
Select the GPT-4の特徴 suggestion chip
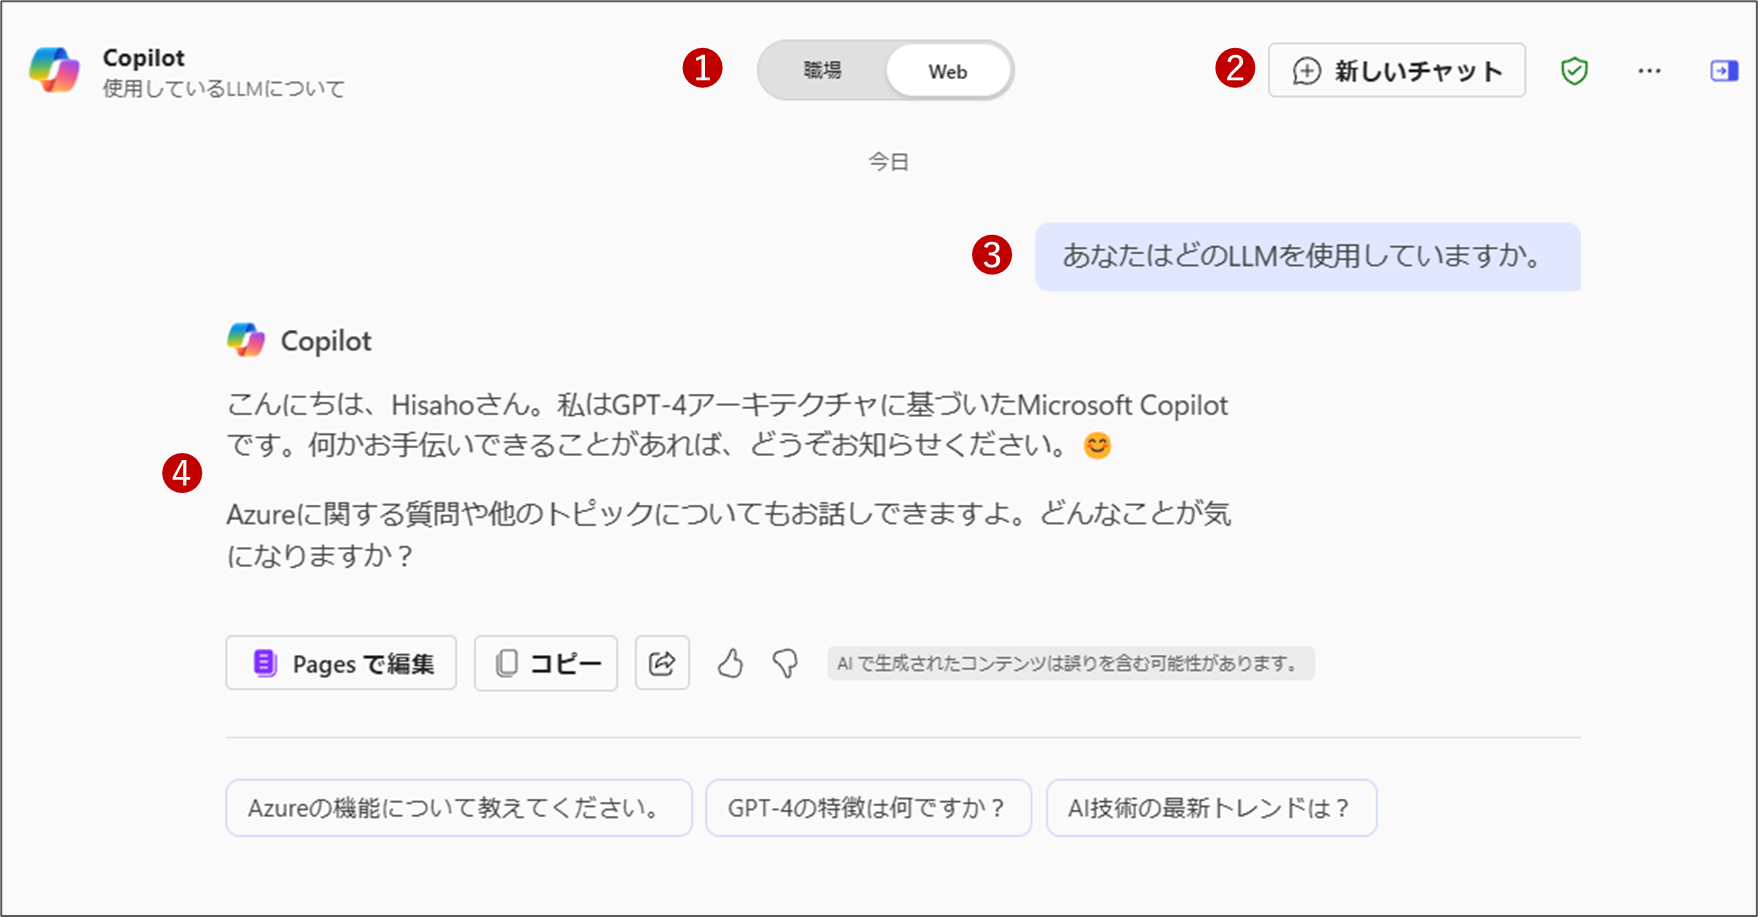(x=868, y=808)
